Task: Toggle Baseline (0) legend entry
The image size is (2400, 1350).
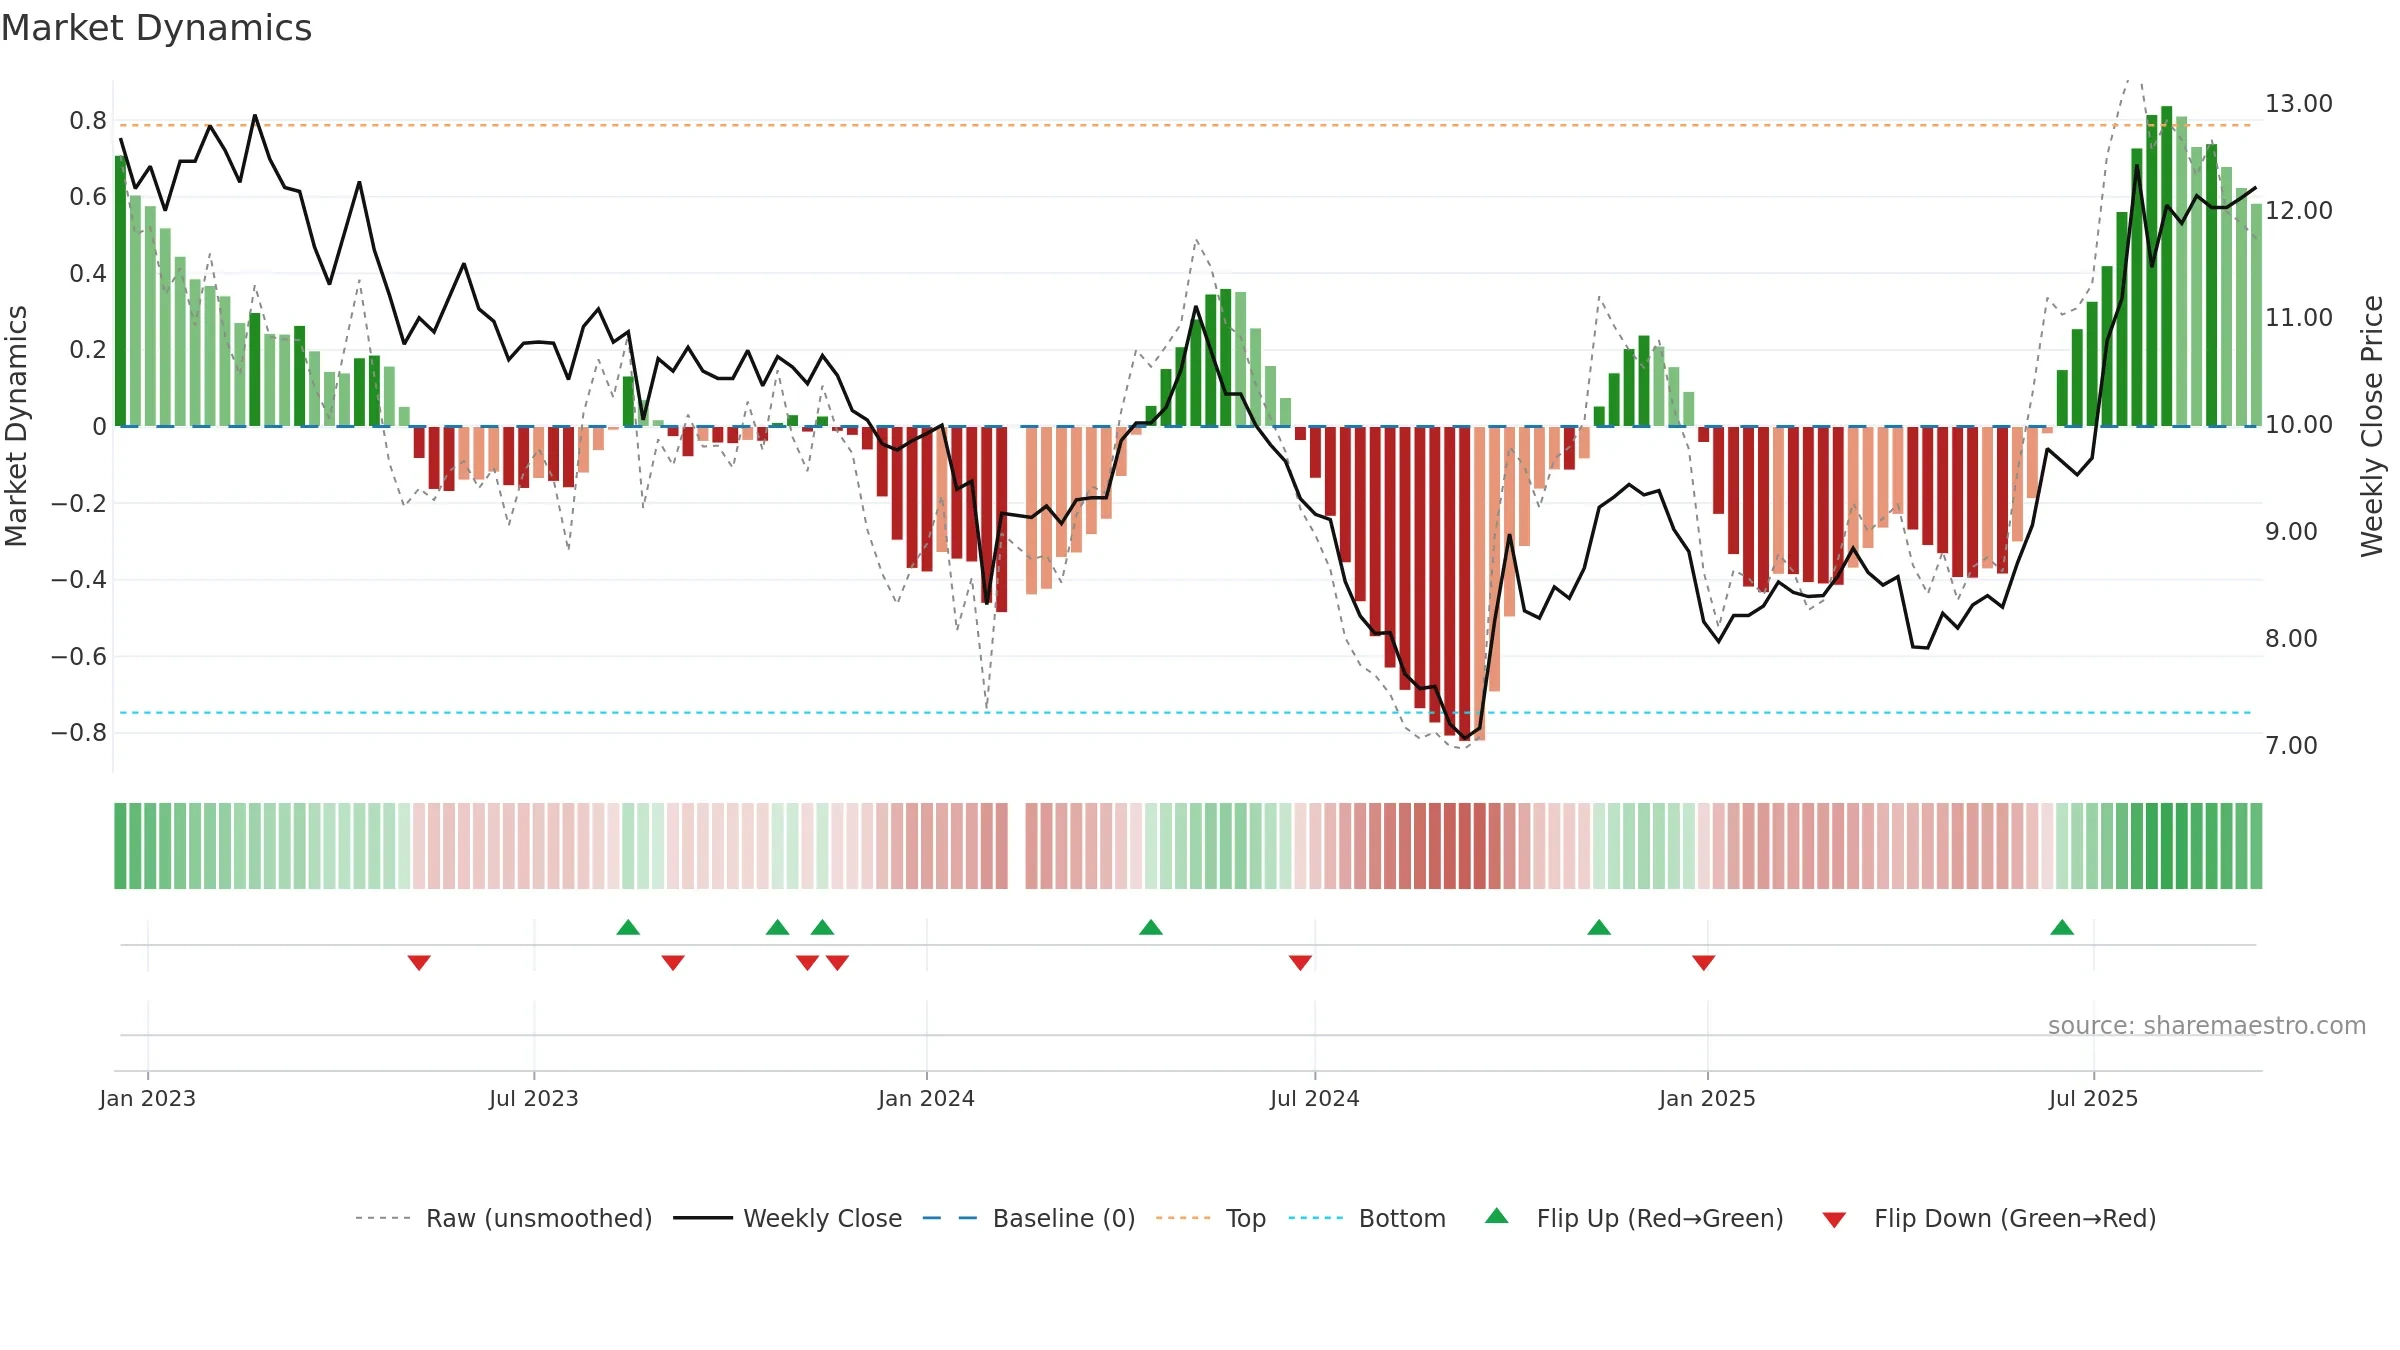Action: coord(1064,1218)
